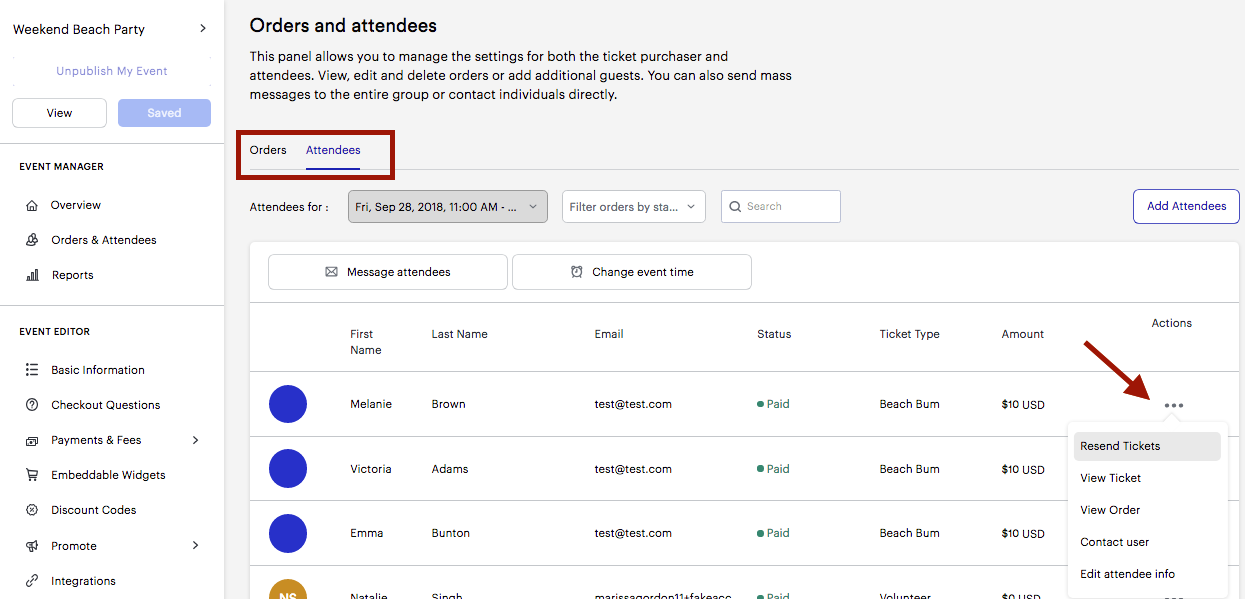Click the Checkout Questions help icon
This screenshot has height=599, width=1245.
pos(32,405)
